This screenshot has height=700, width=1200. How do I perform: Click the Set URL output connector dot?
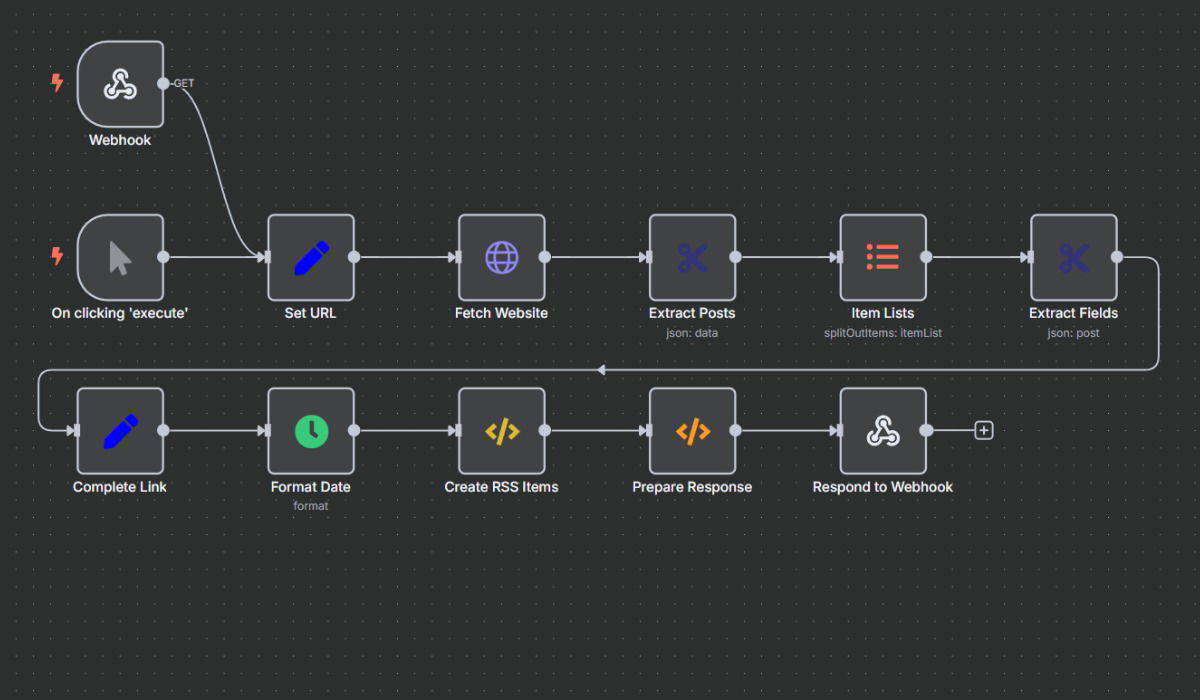pos(354,257)
